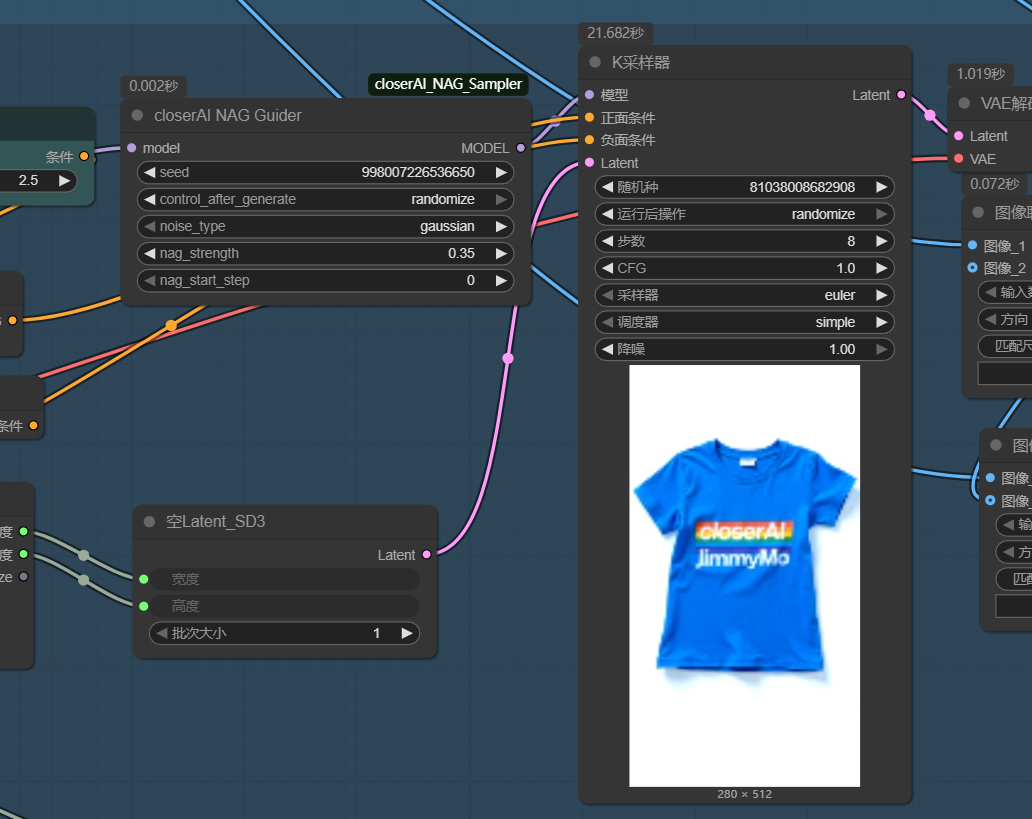Increase the seed value with right arrow

(502, 172)
